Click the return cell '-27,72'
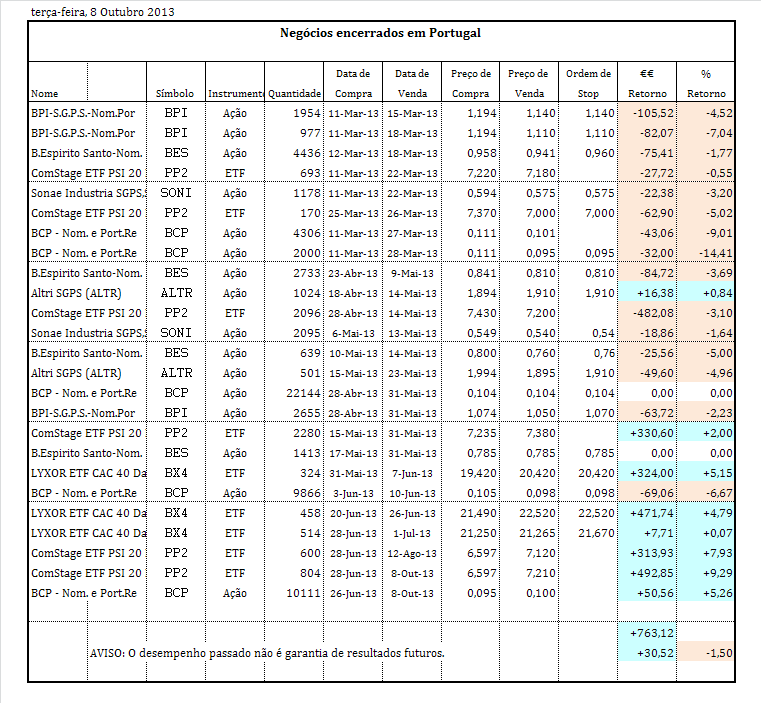 [656, 173]
